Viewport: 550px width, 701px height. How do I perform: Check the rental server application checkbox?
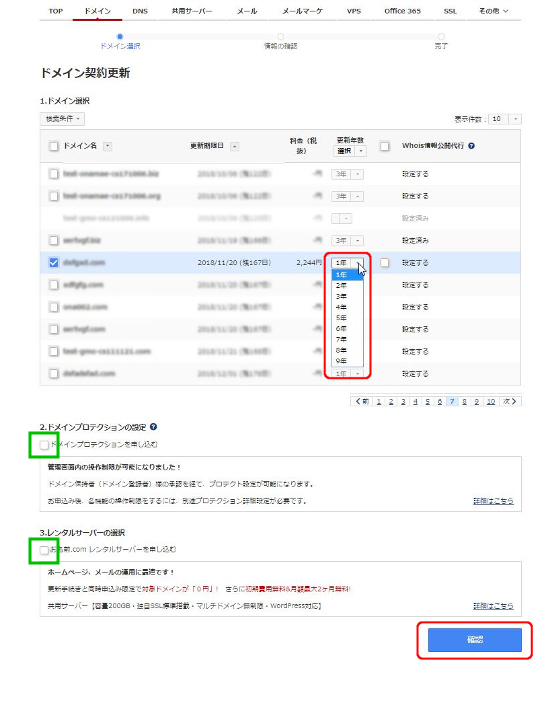click(44, 550)
